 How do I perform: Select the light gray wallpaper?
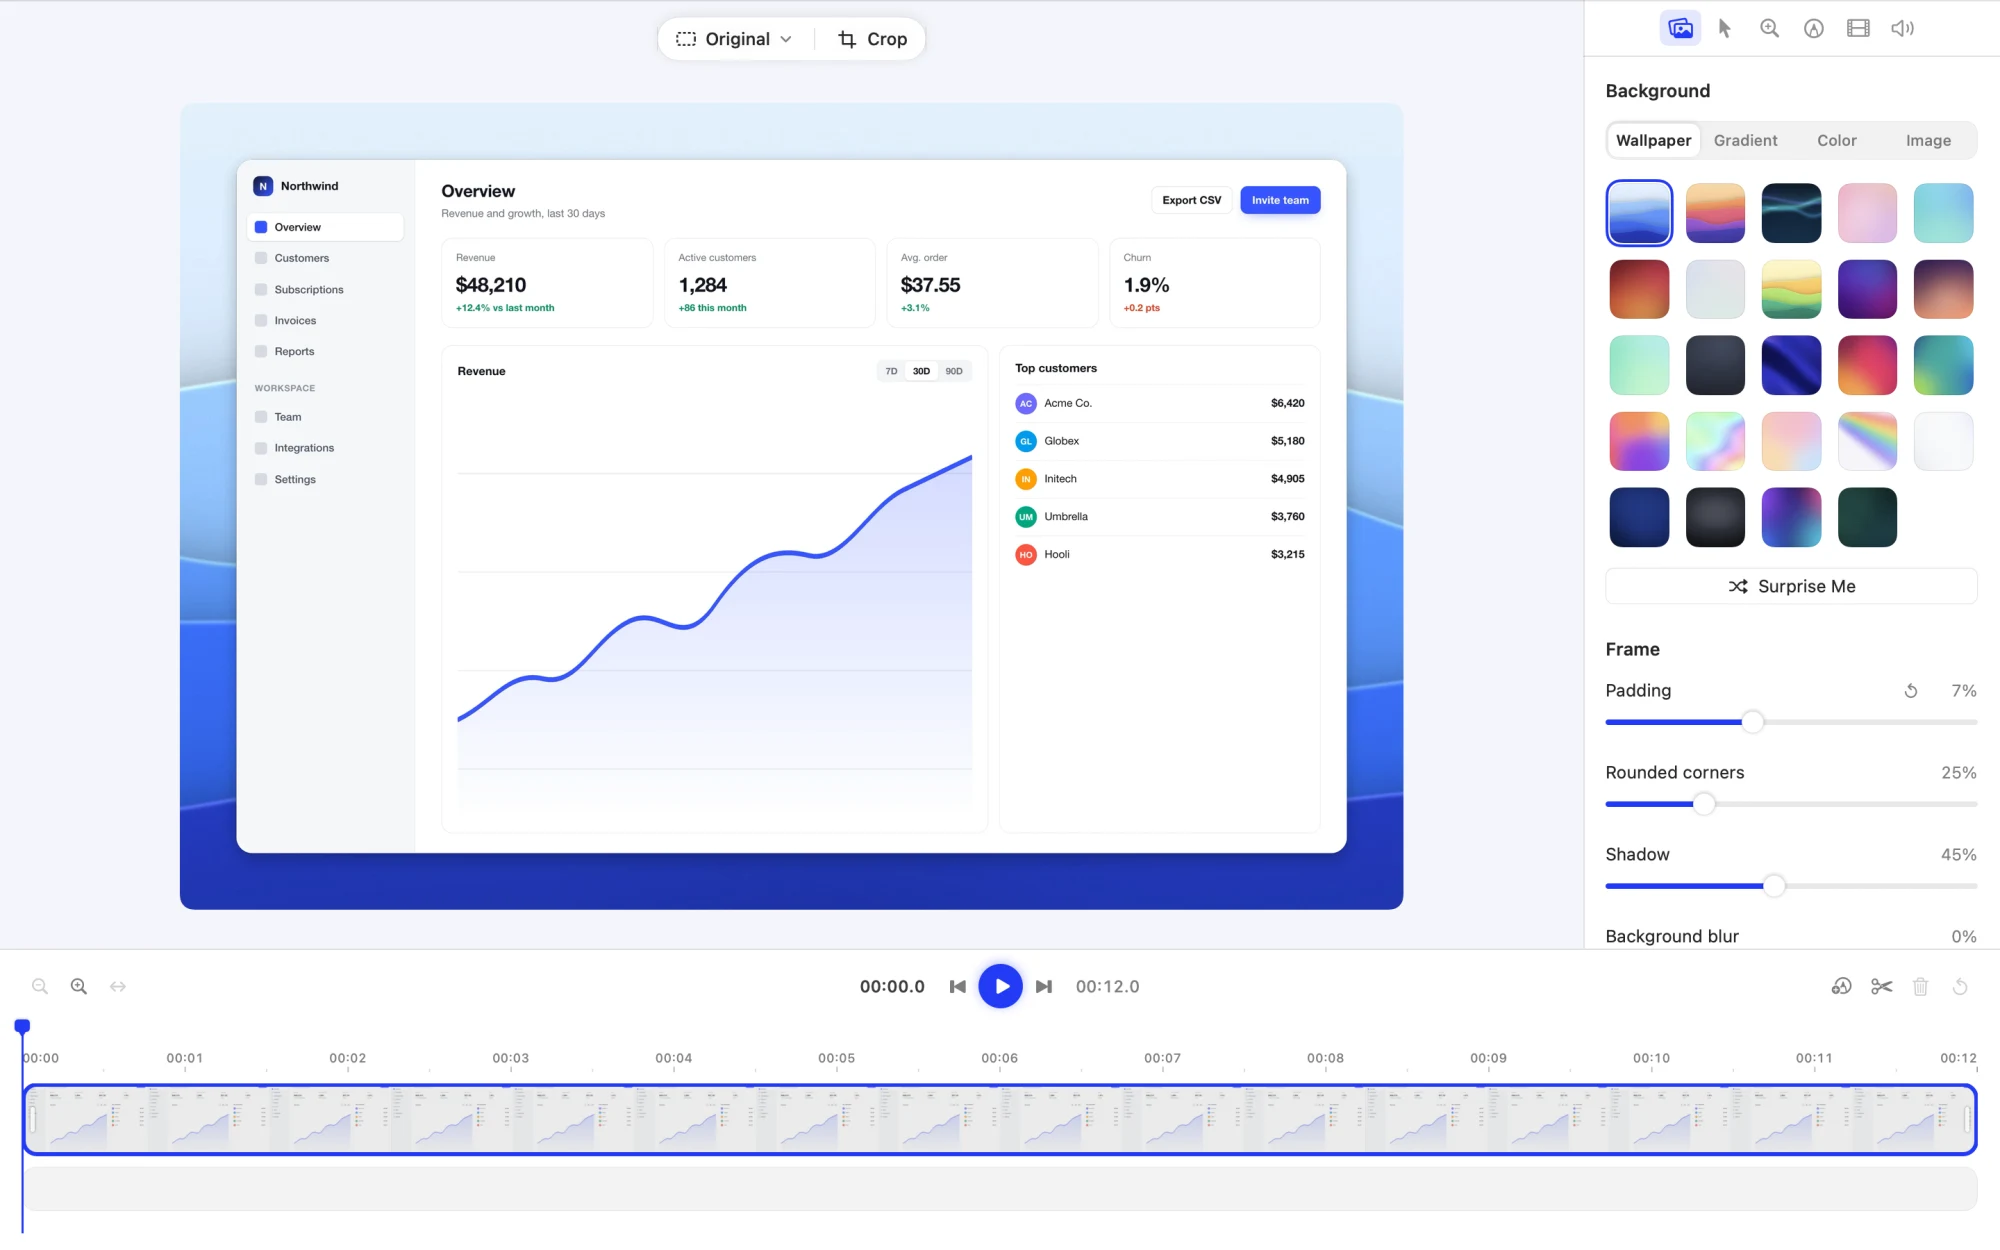tap(1715, 289)
